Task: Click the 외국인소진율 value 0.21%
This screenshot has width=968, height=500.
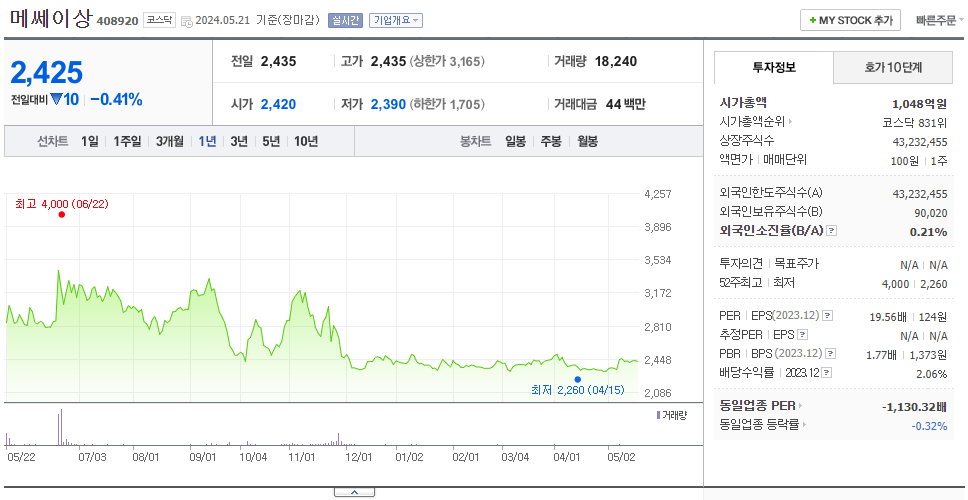Action: click(x=928, y=232)
